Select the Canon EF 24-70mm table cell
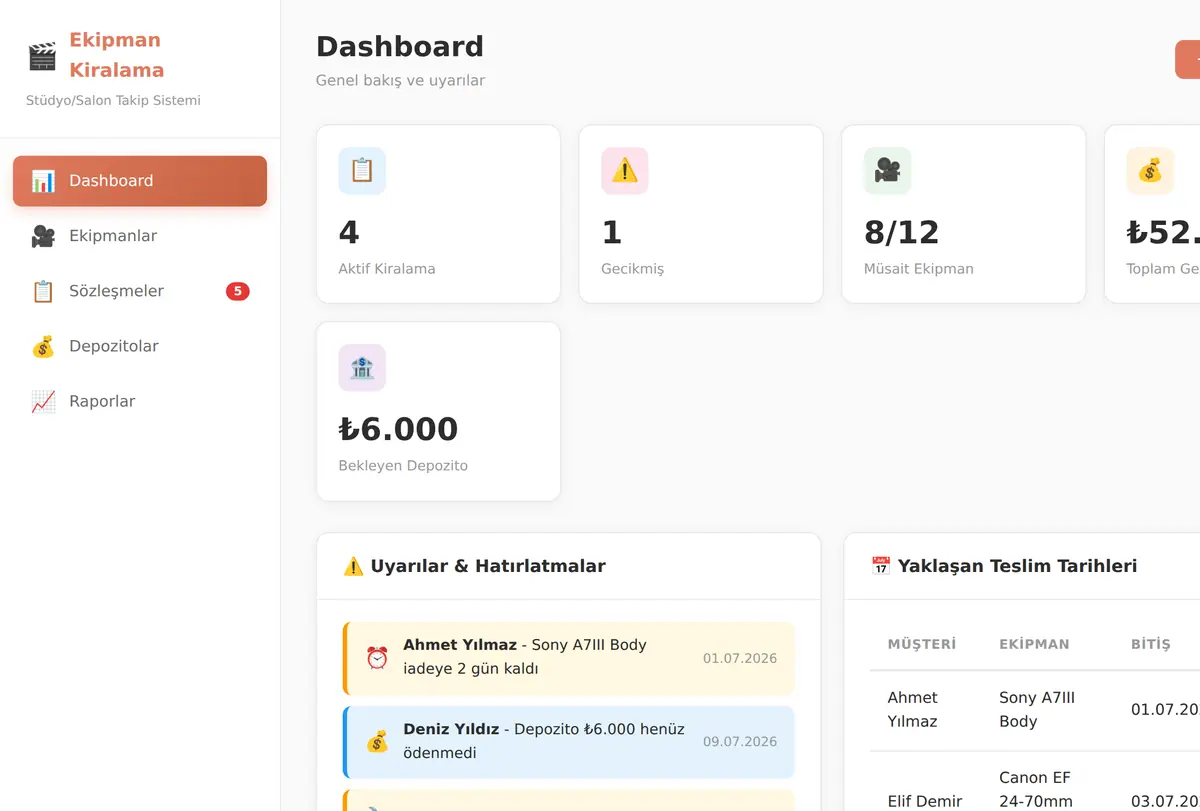Viewport: 1200px width, 811px height. 1035,790
